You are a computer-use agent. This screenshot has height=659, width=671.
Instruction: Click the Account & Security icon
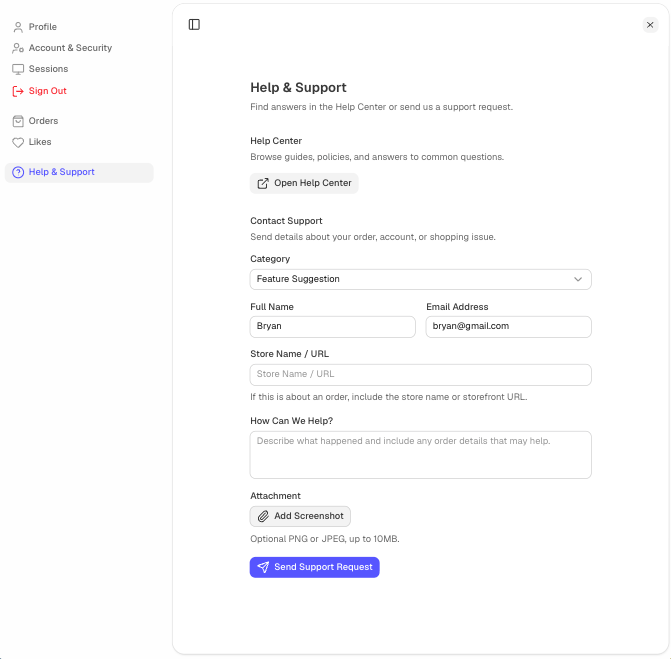(18, 48)
